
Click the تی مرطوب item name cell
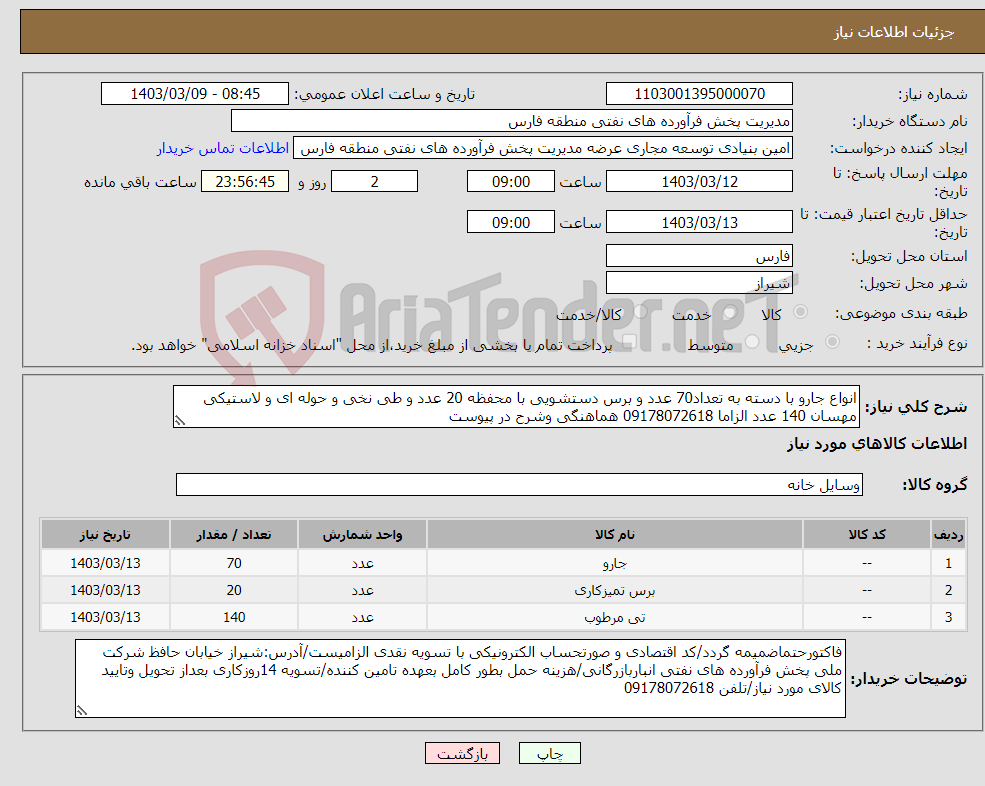point(615,617)
